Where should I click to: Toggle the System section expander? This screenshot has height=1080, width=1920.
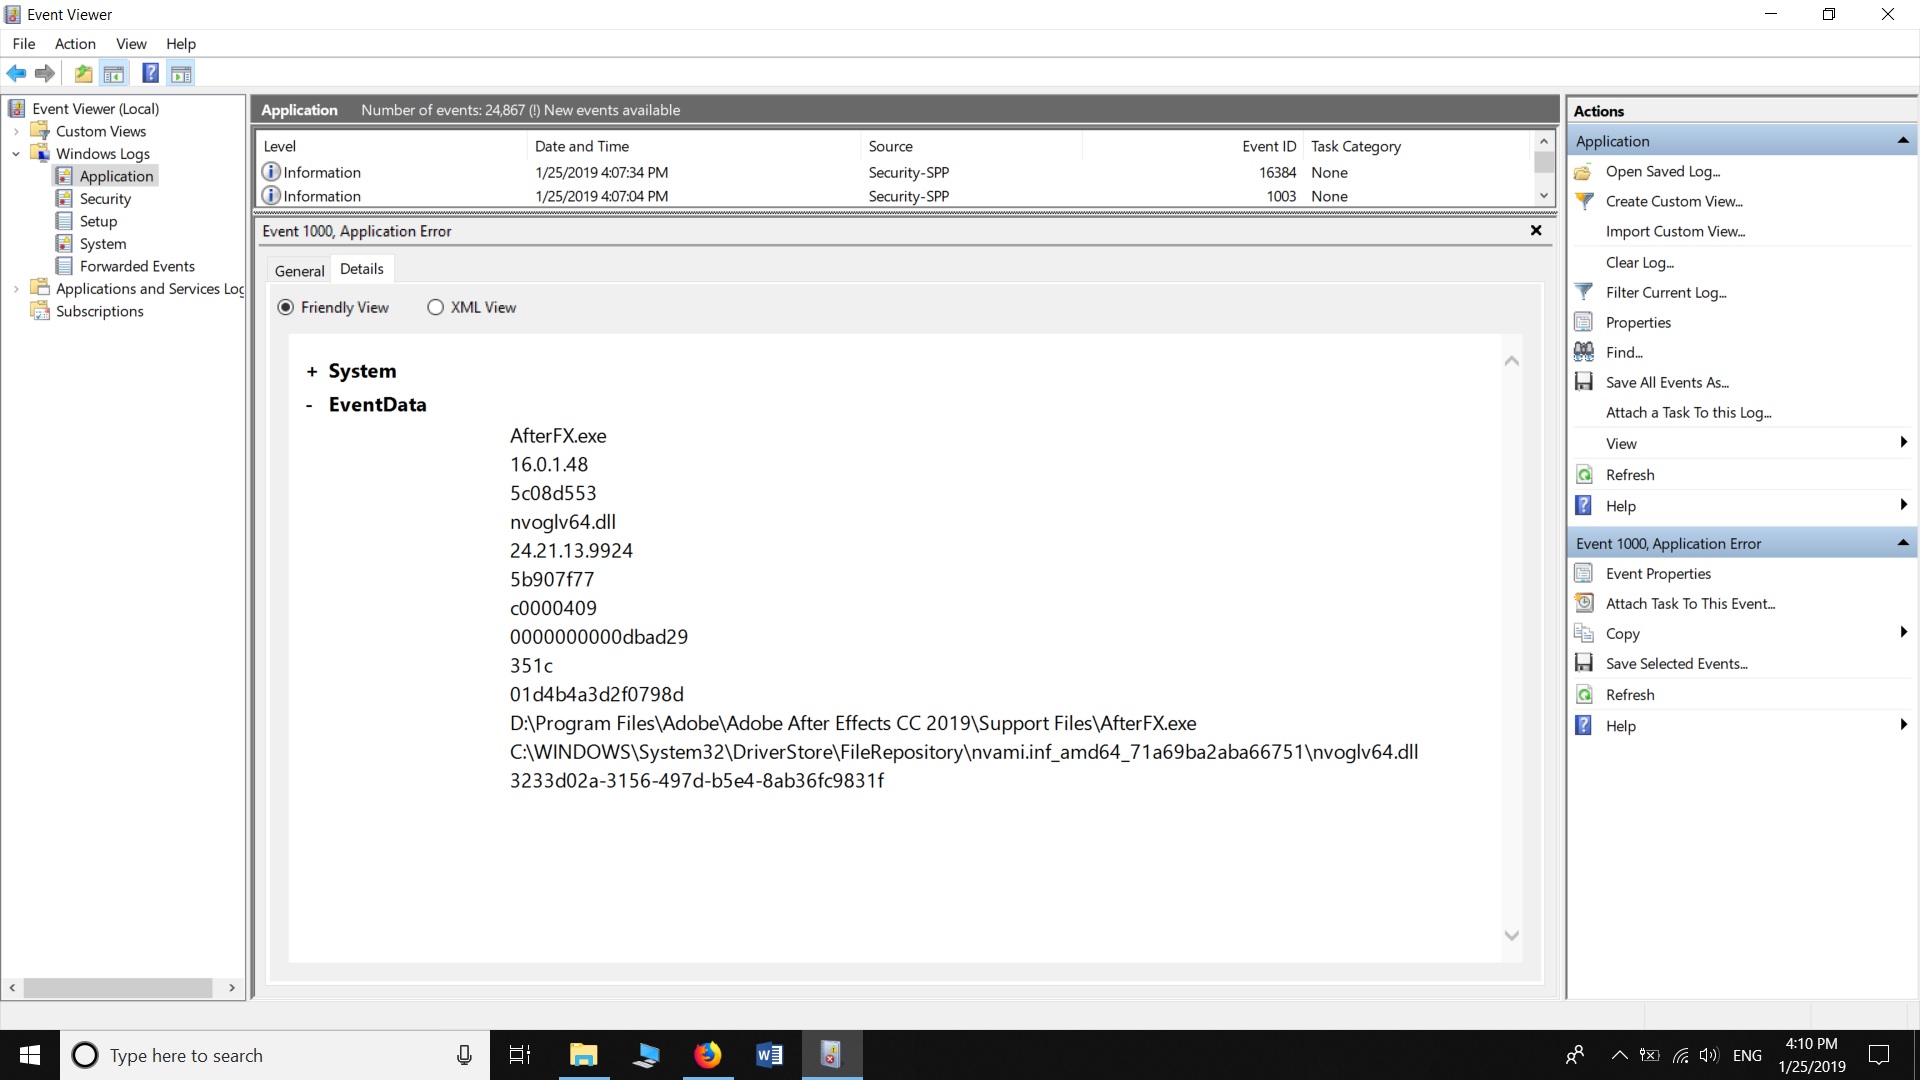[313, 371]
